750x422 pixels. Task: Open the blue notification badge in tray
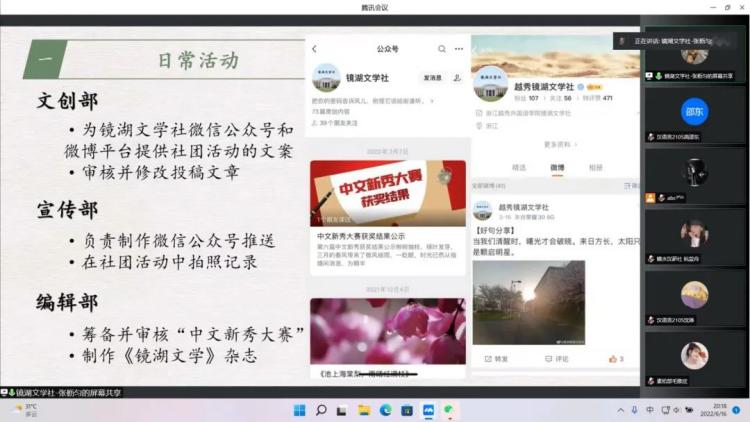pyautogui.click(x=737, y=410)
